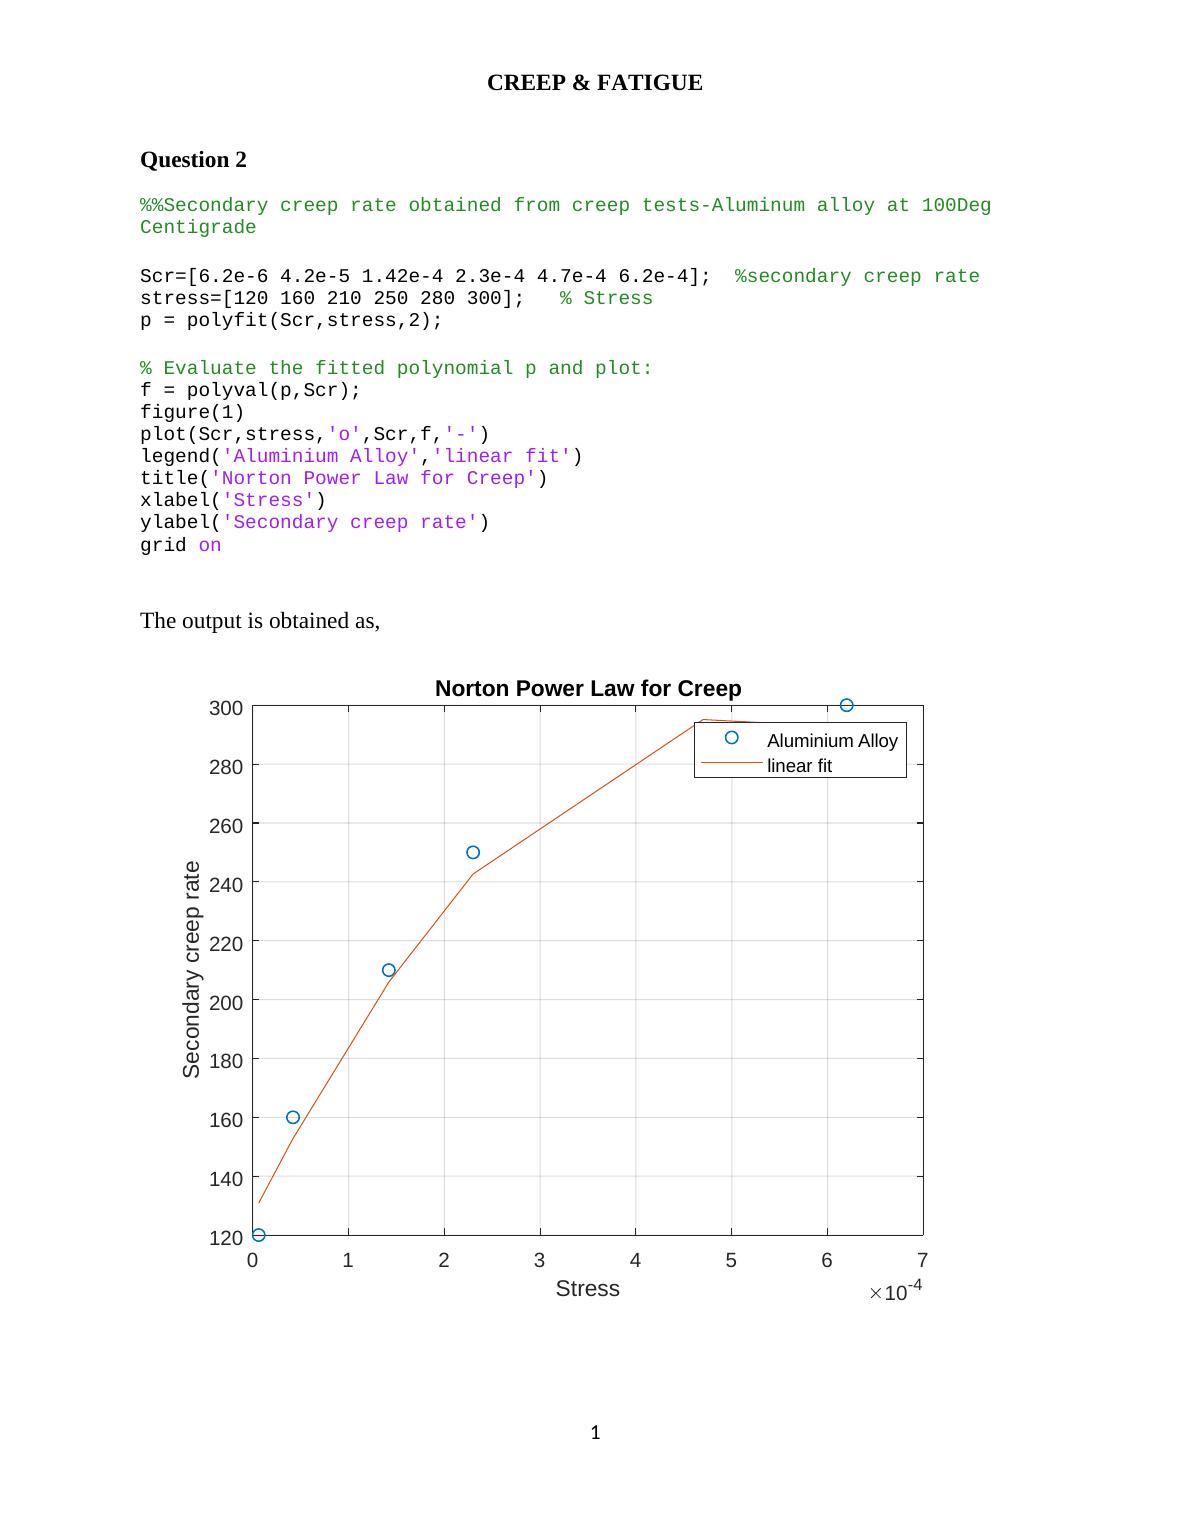The height and width of the screenshot is (1540, 1190).
Task: Click the 'Norton Power Law for Creep' plot title
Action: click(588, 688)
